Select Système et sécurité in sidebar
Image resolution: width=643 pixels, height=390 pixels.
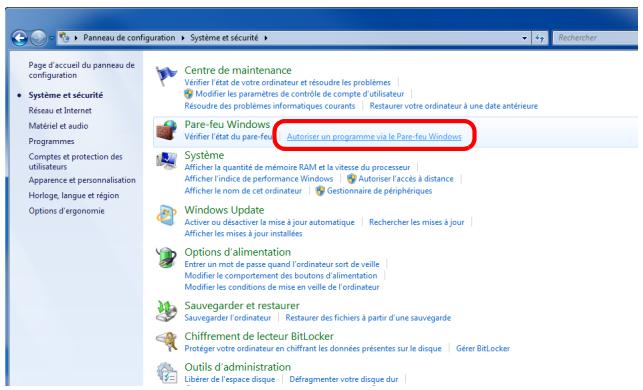click(x=66, y=95)
